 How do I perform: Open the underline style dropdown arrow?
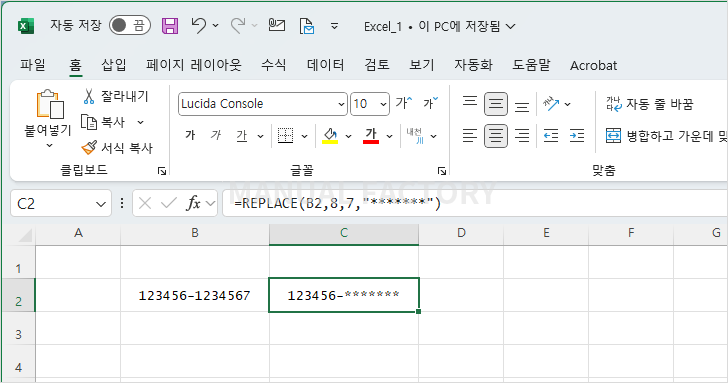point(260,136)
